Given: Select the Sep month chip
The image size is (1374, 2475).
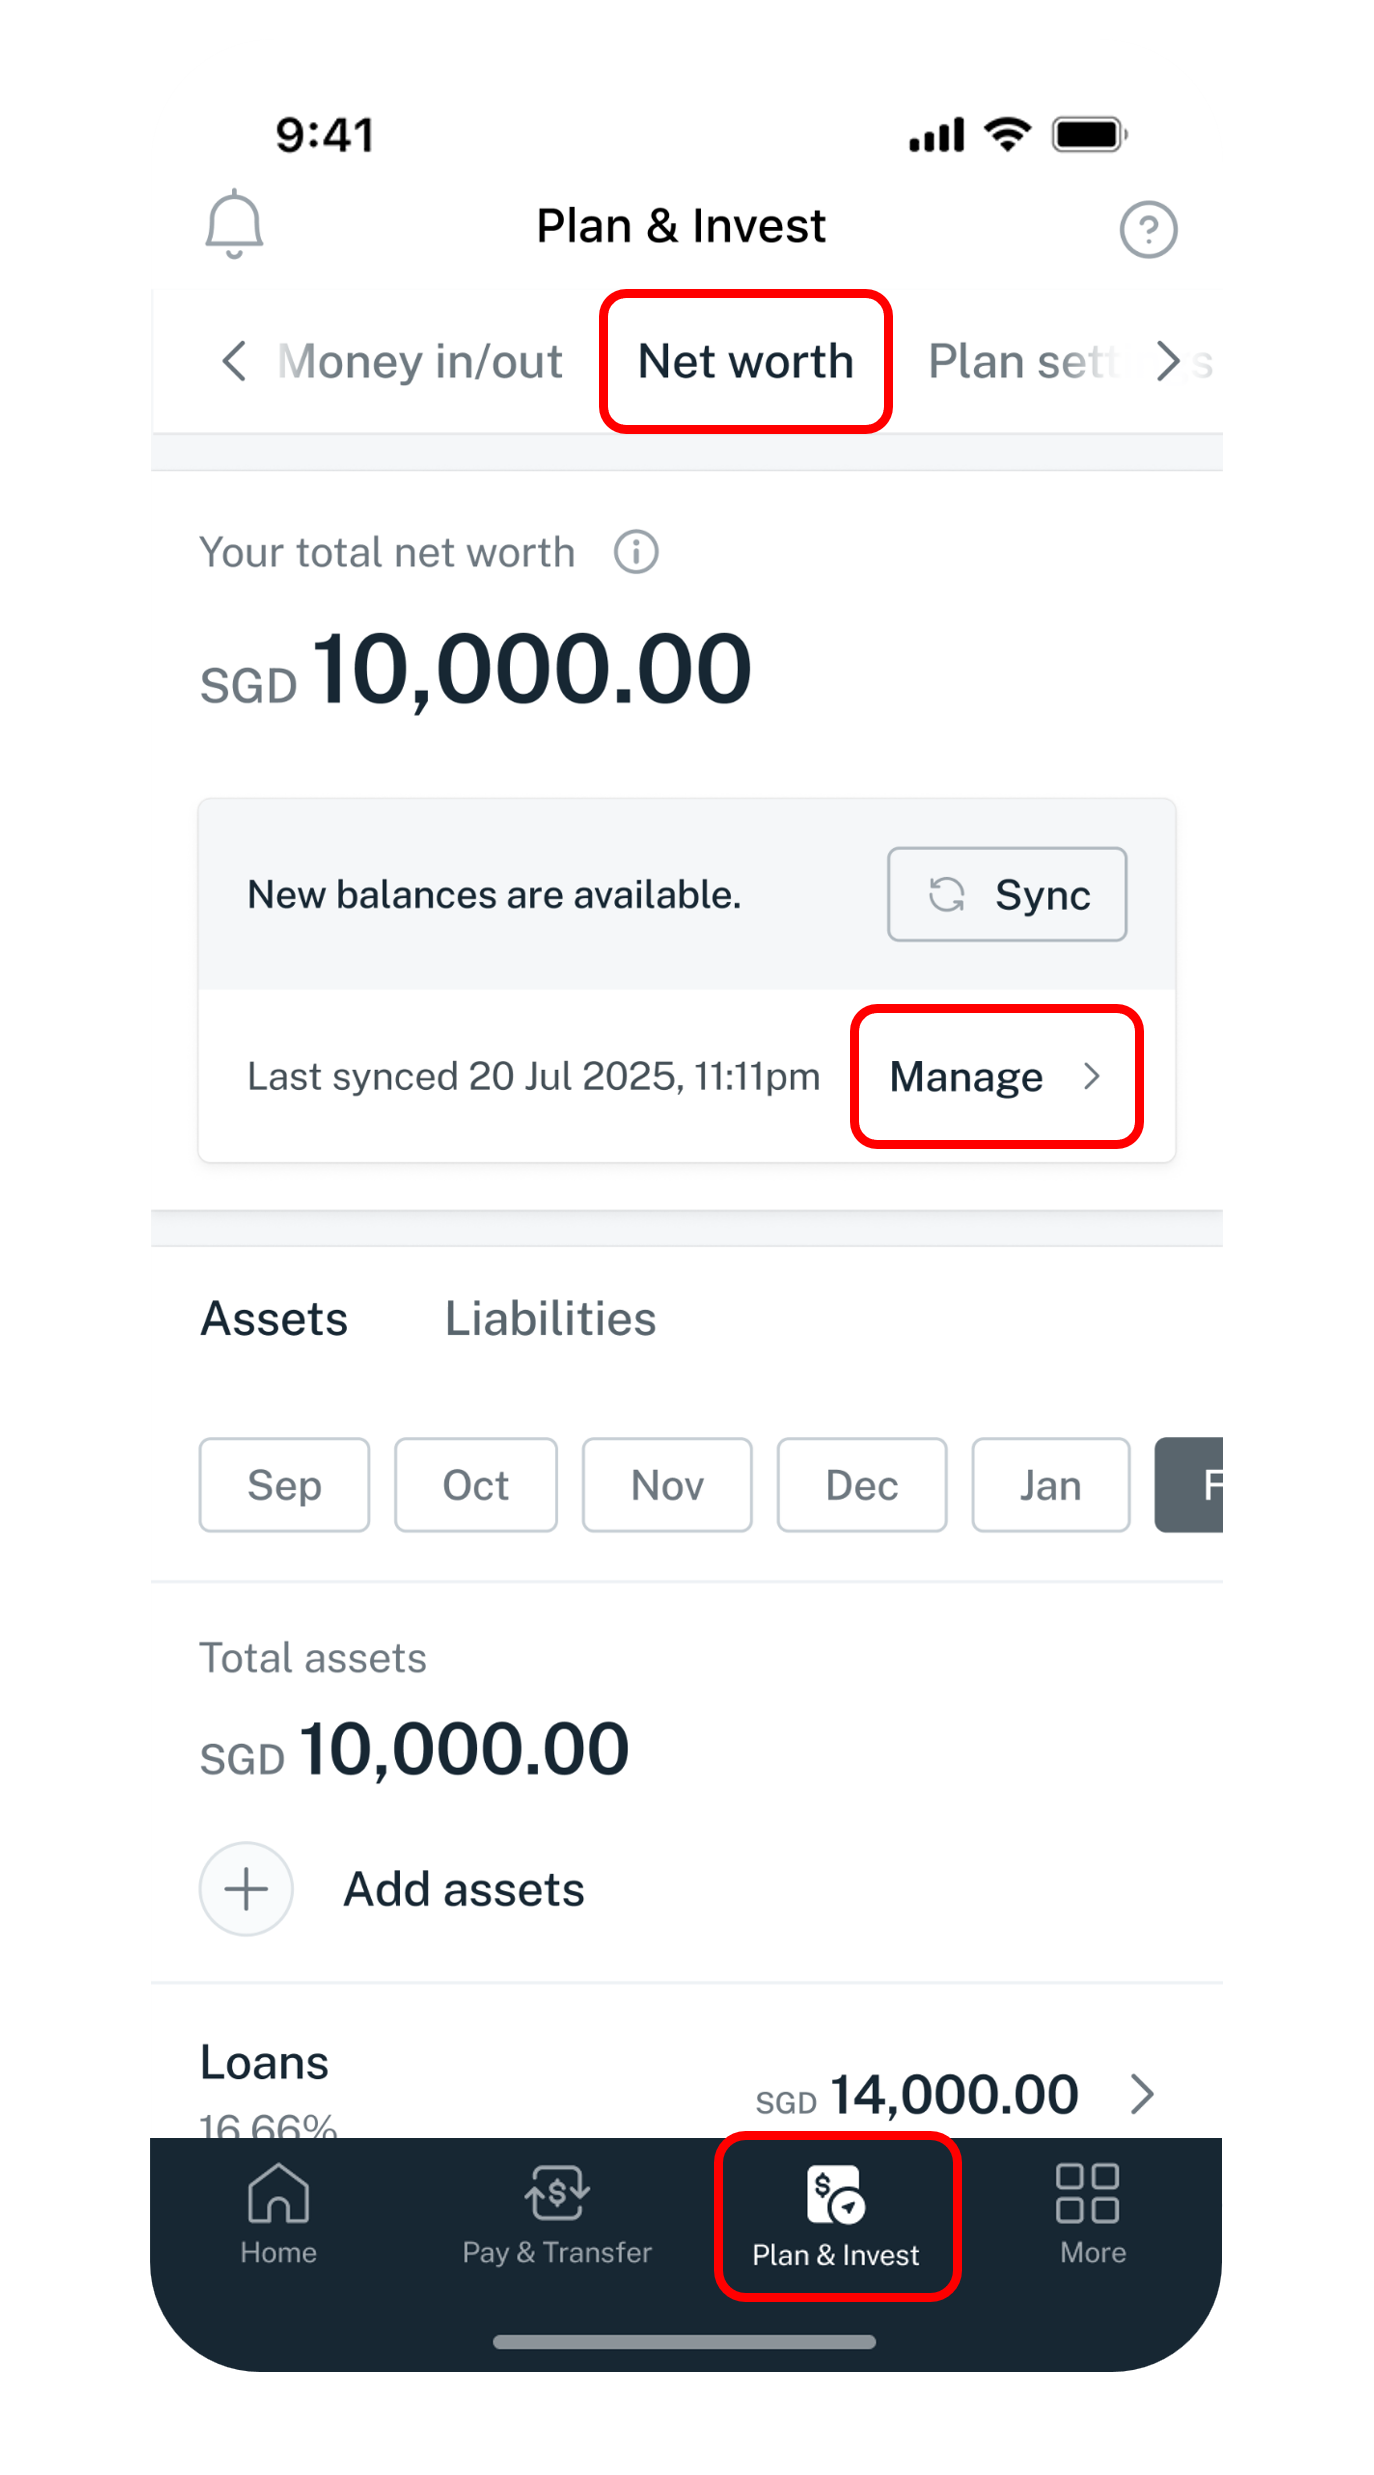Looking at the screenshot, I should [x=284, y=1485].
